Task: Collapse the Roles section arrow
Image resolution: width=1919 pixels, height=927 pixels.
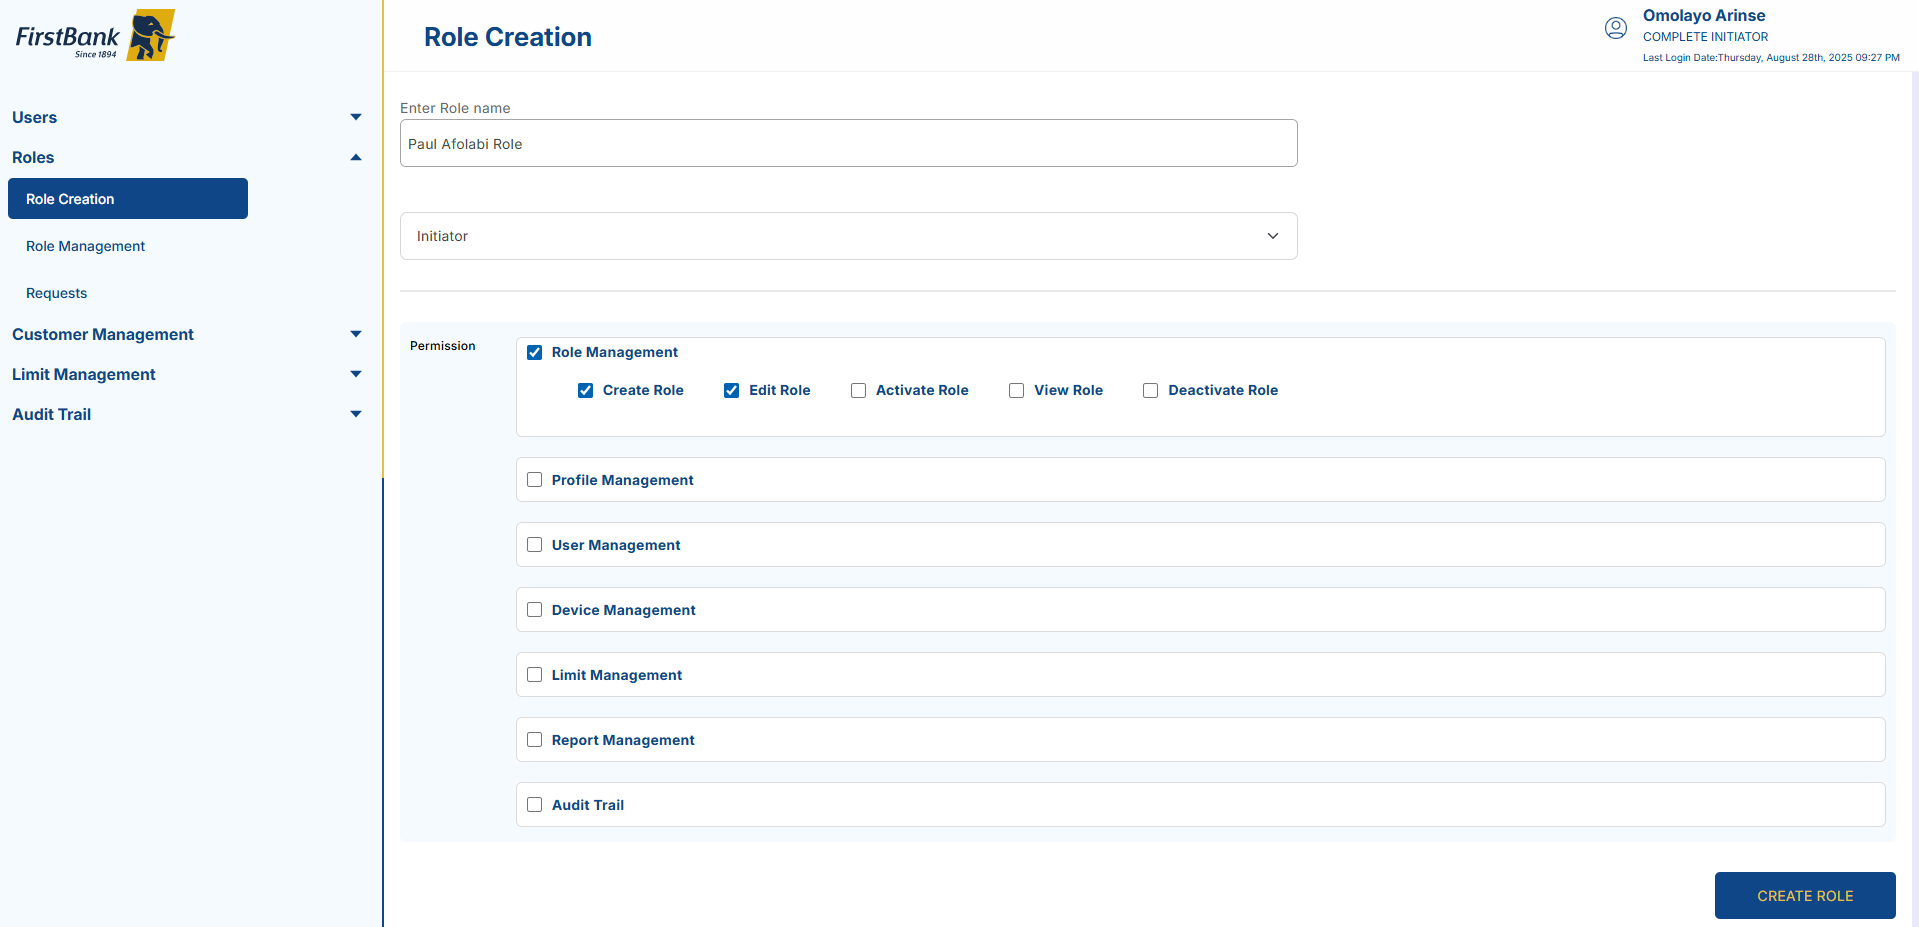Action: click(355, 157)
